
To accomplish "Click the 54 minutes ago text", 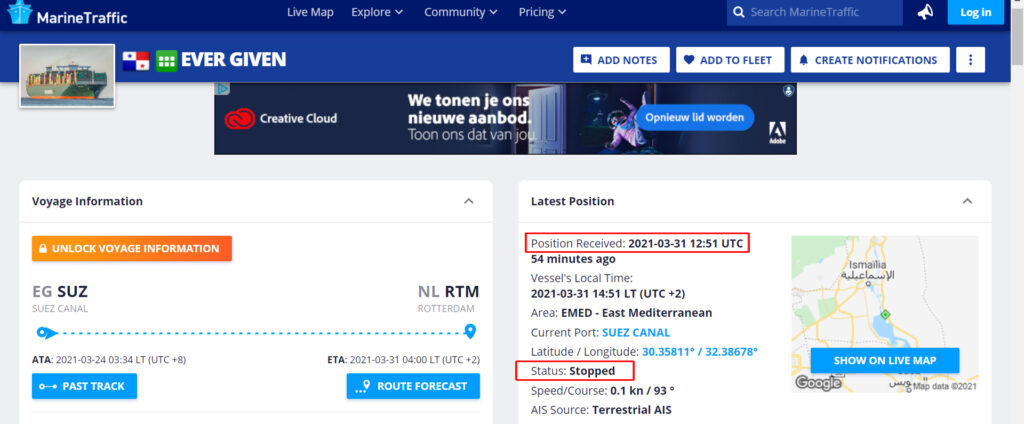I will [573, 259].
